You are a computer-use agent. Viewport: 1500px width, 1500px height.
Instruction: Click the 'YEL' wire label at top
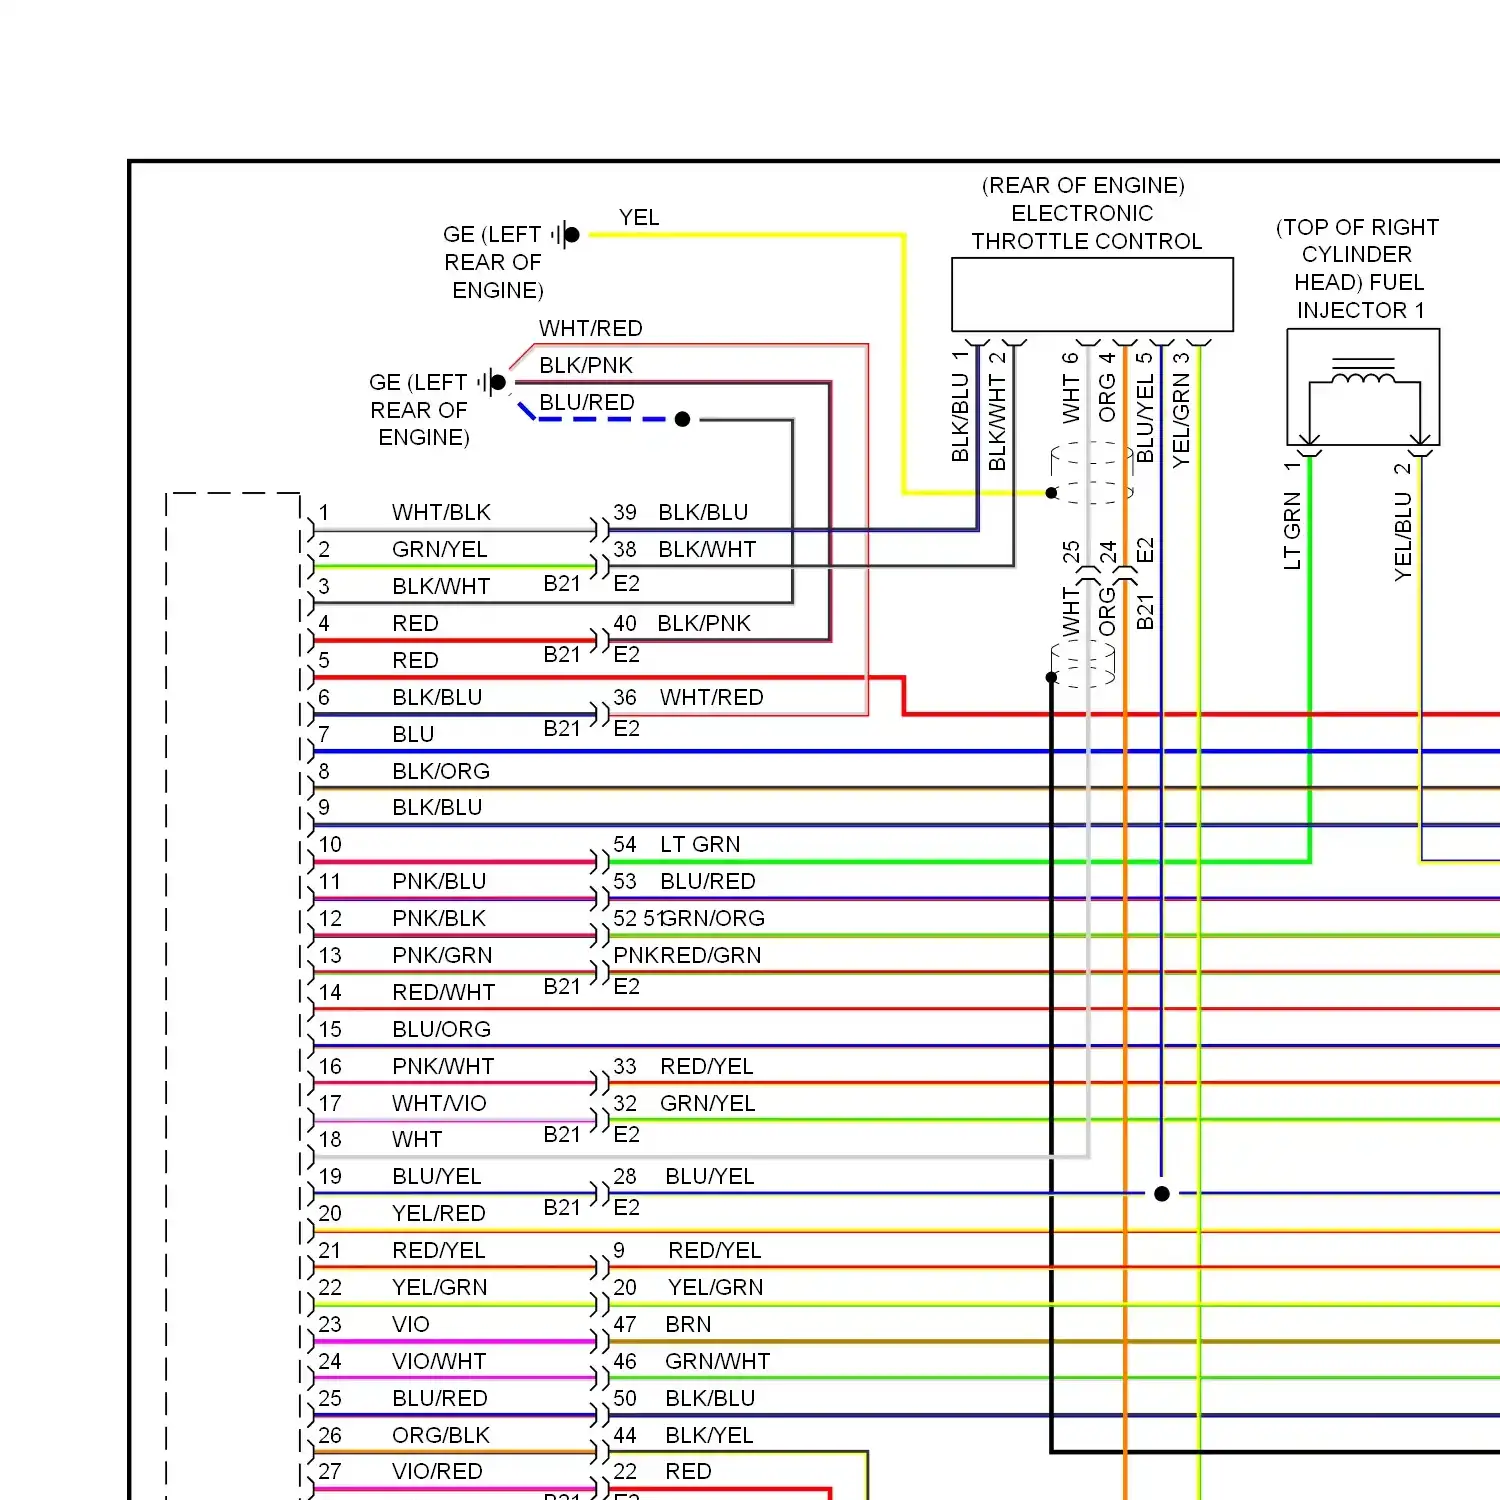coord(639,217)
